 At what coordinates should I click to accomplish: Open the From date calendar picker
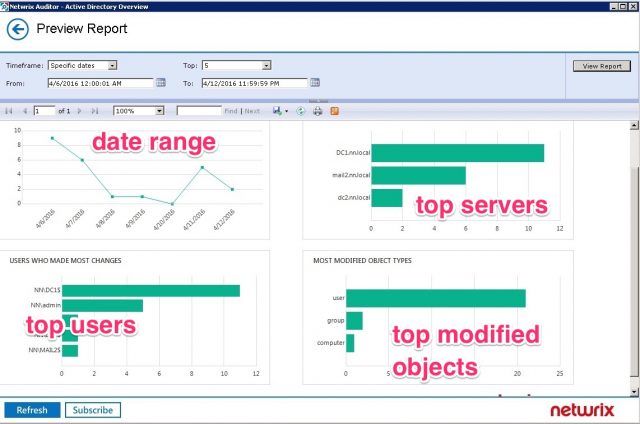pyautogui.click(x=161, y=82)
